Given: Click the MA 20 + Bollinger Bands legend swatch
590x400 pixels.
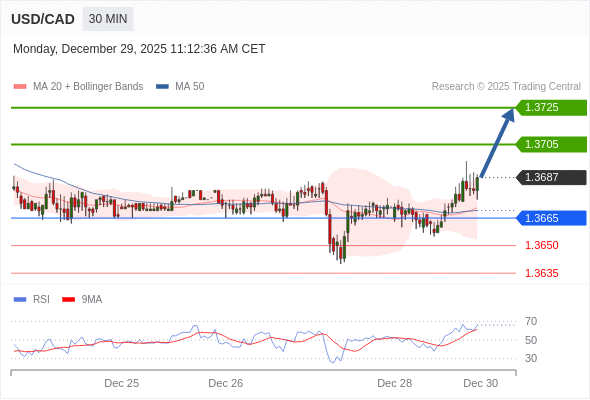Looking at the screenshot, I should coord(20,87).
